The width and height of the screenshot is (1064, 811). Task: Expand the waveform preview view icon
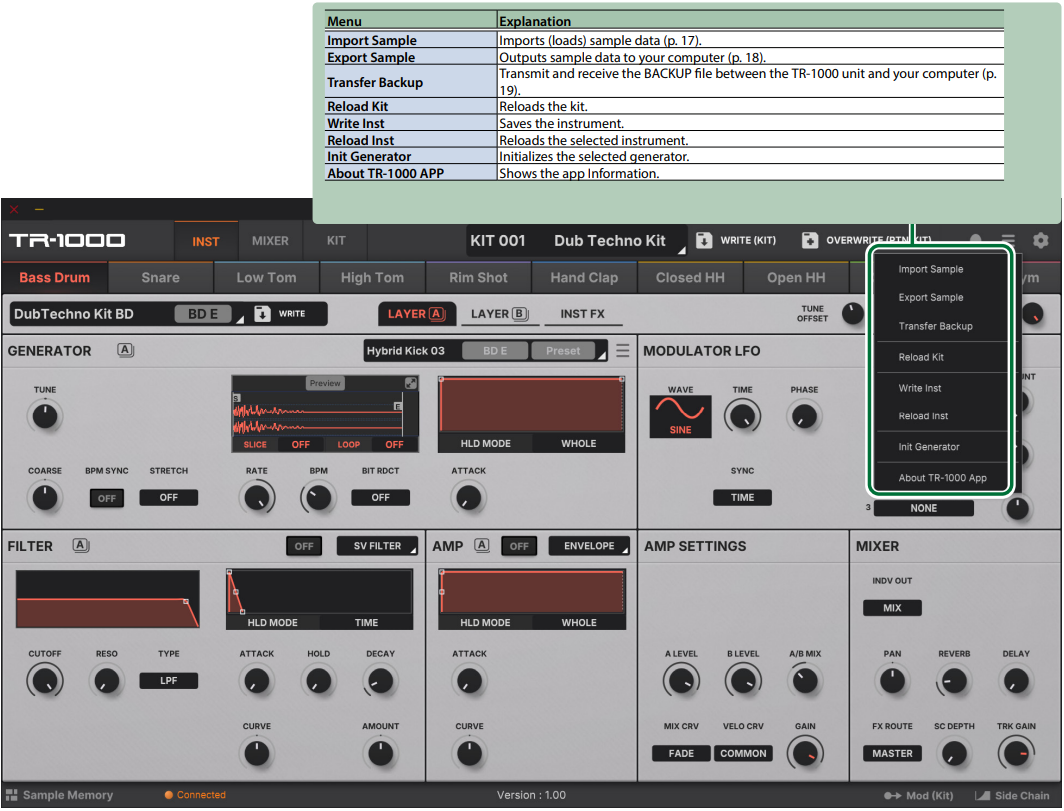point(411,383)
